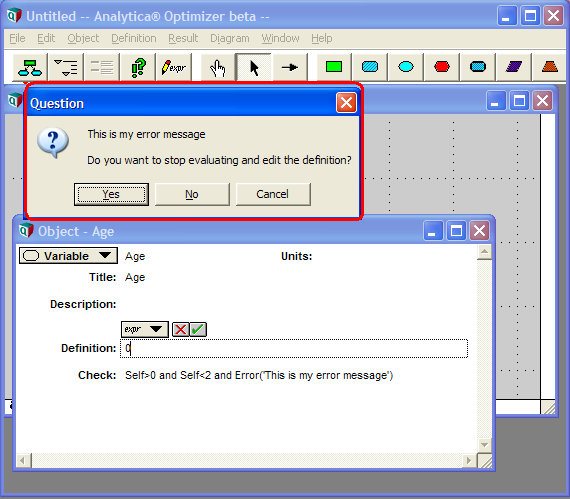
Task: Discard definition edit with red X
Action: 181,330
